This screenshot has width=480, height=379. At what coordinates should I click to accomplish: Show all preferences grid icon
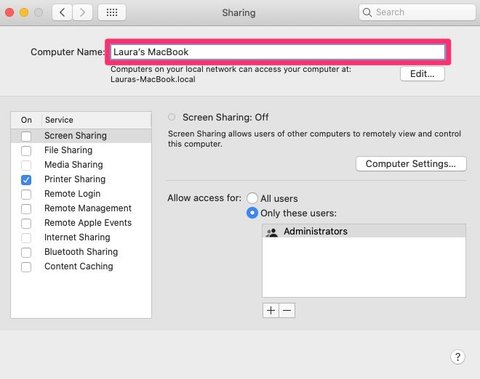(112, 13)
